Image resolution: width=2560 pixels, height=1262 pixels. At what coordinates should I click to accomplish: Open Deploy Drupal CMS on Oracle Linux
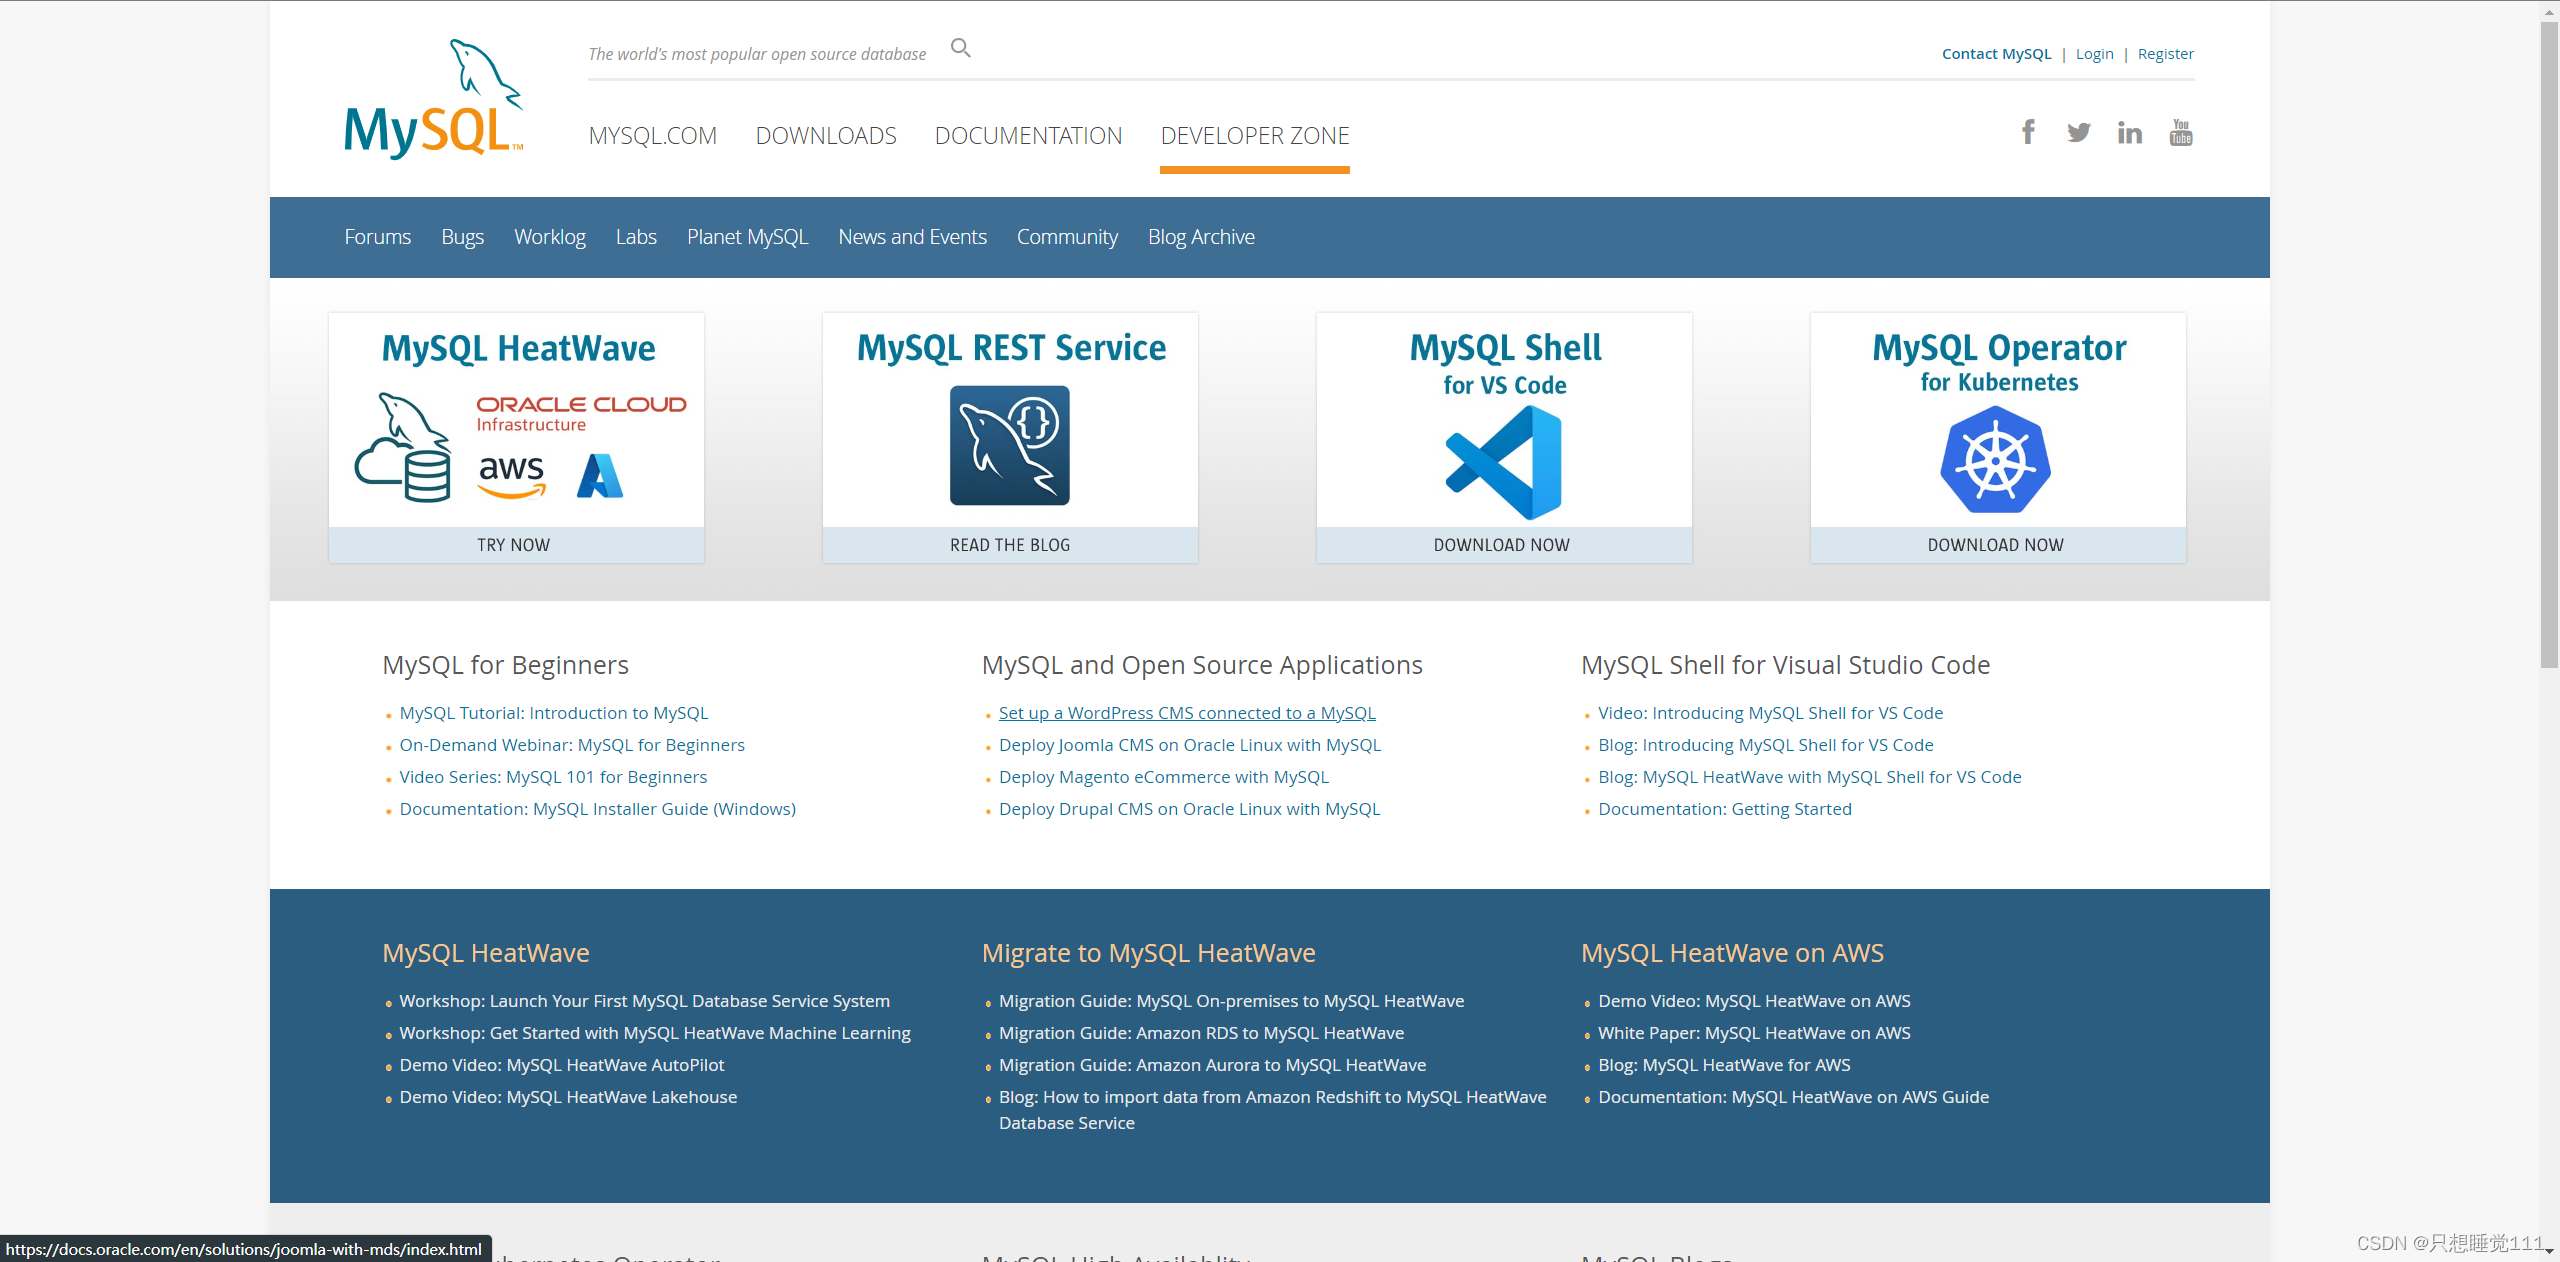(x=1190, y=809)
